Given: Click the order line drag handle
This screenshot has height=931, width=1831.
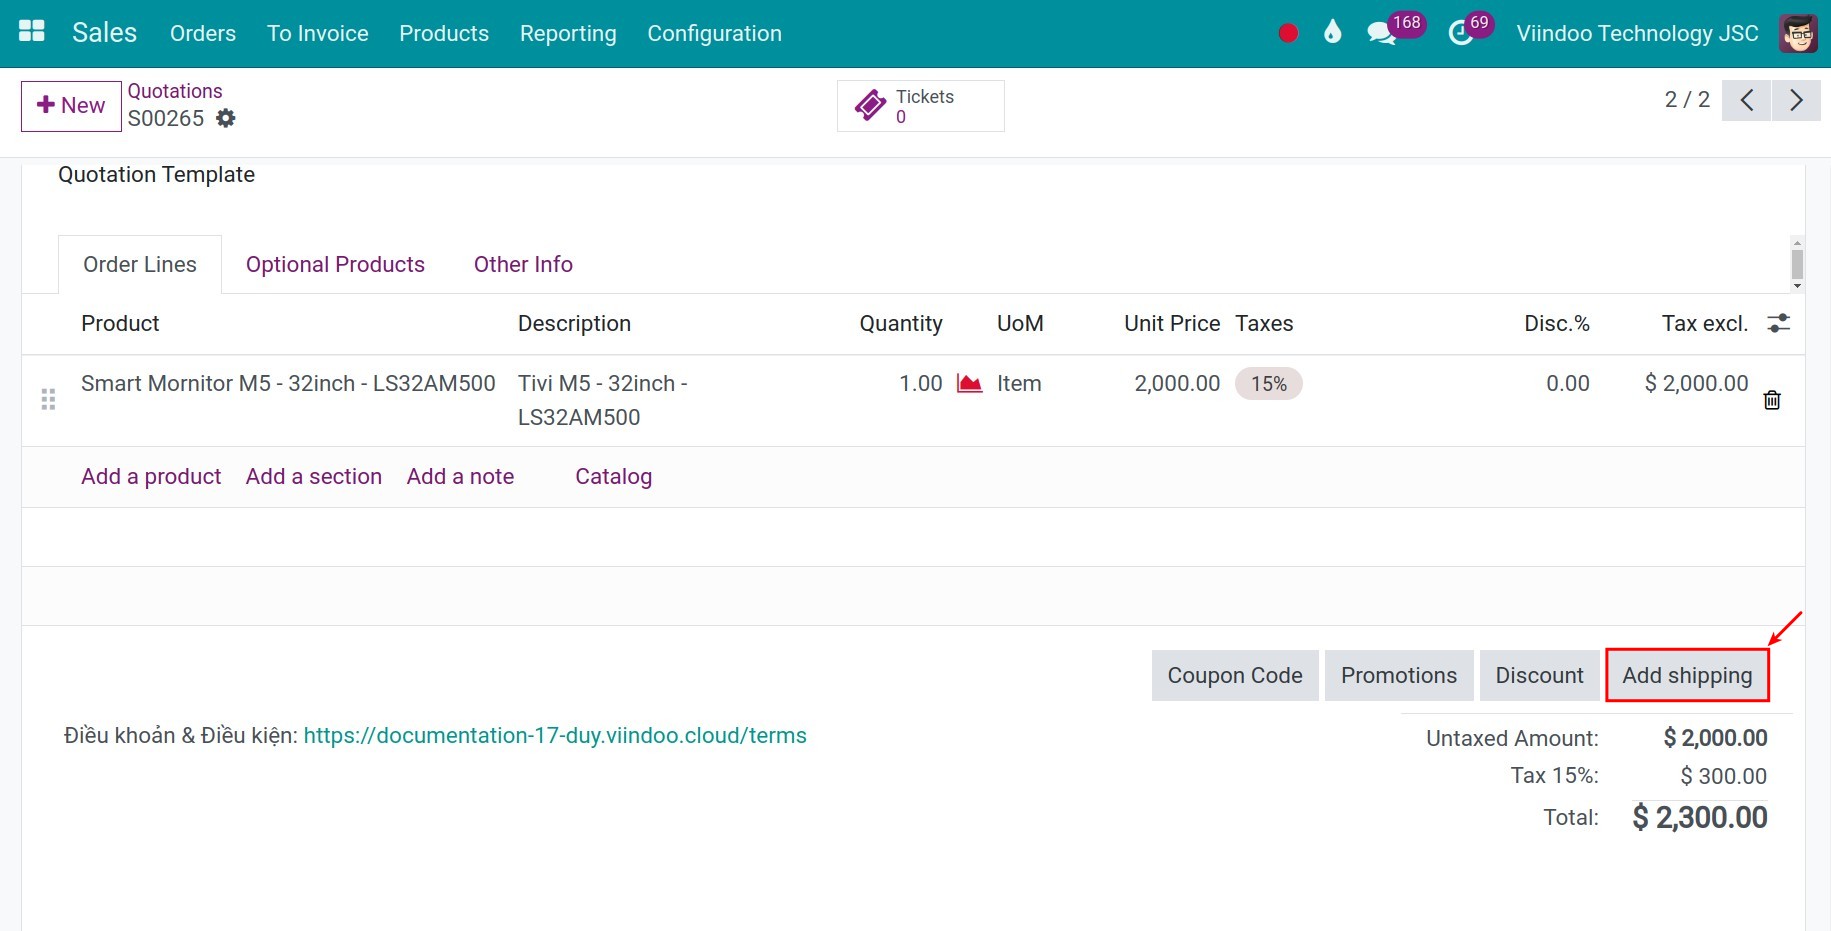Looking at the screenshot, I should (x=48, y=400).
